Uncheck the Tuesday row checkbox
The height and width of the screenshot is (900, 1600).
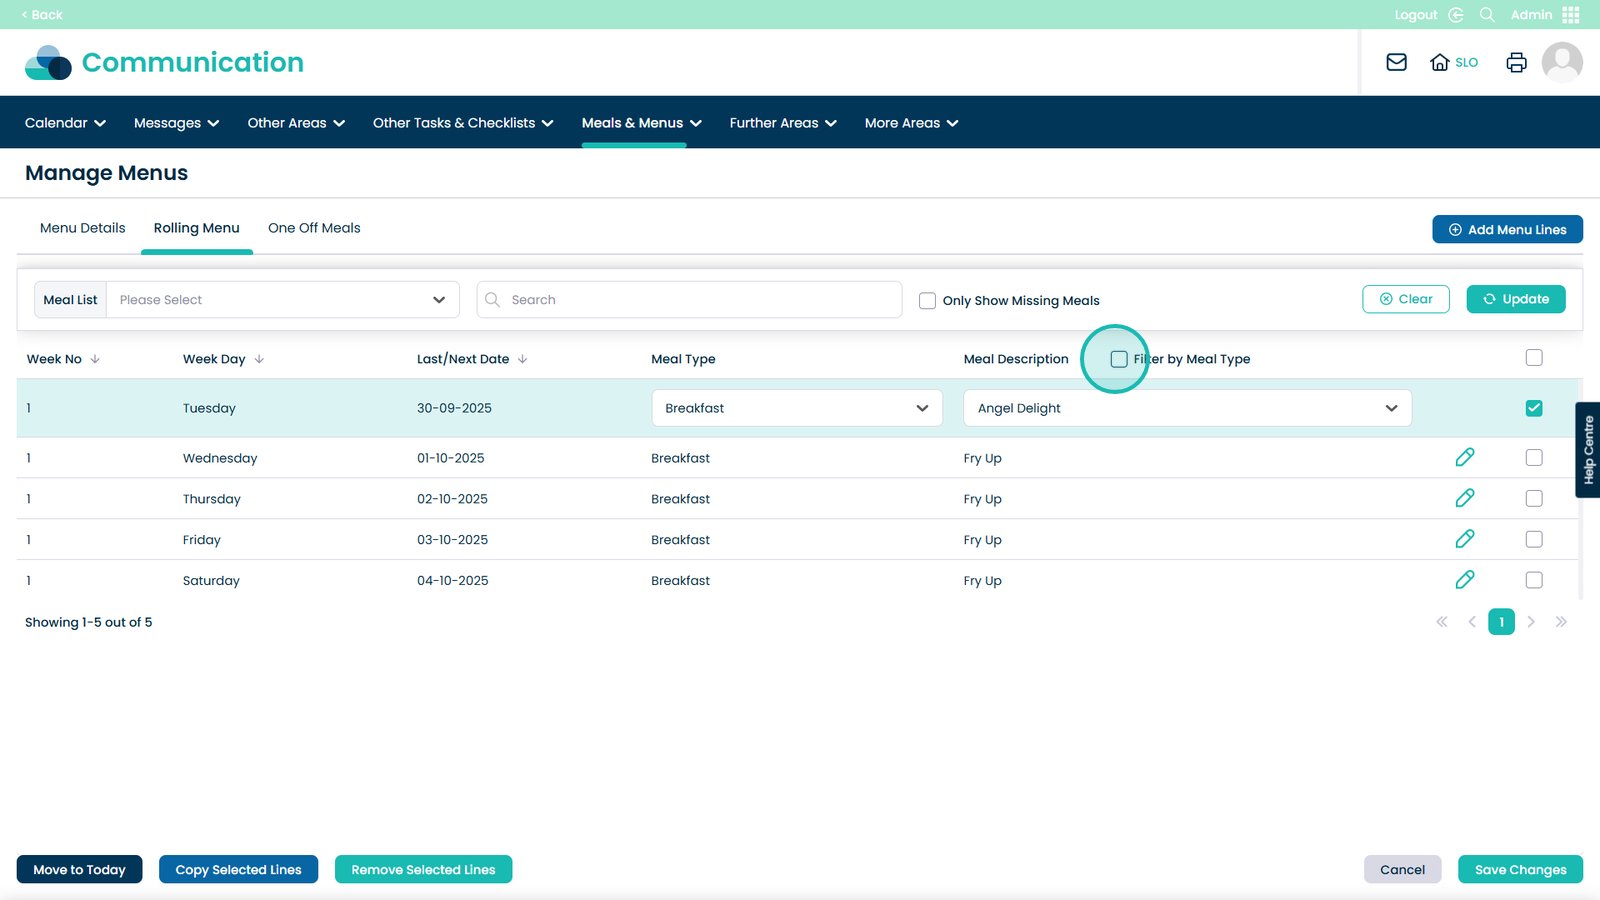tap(1533, 408)
